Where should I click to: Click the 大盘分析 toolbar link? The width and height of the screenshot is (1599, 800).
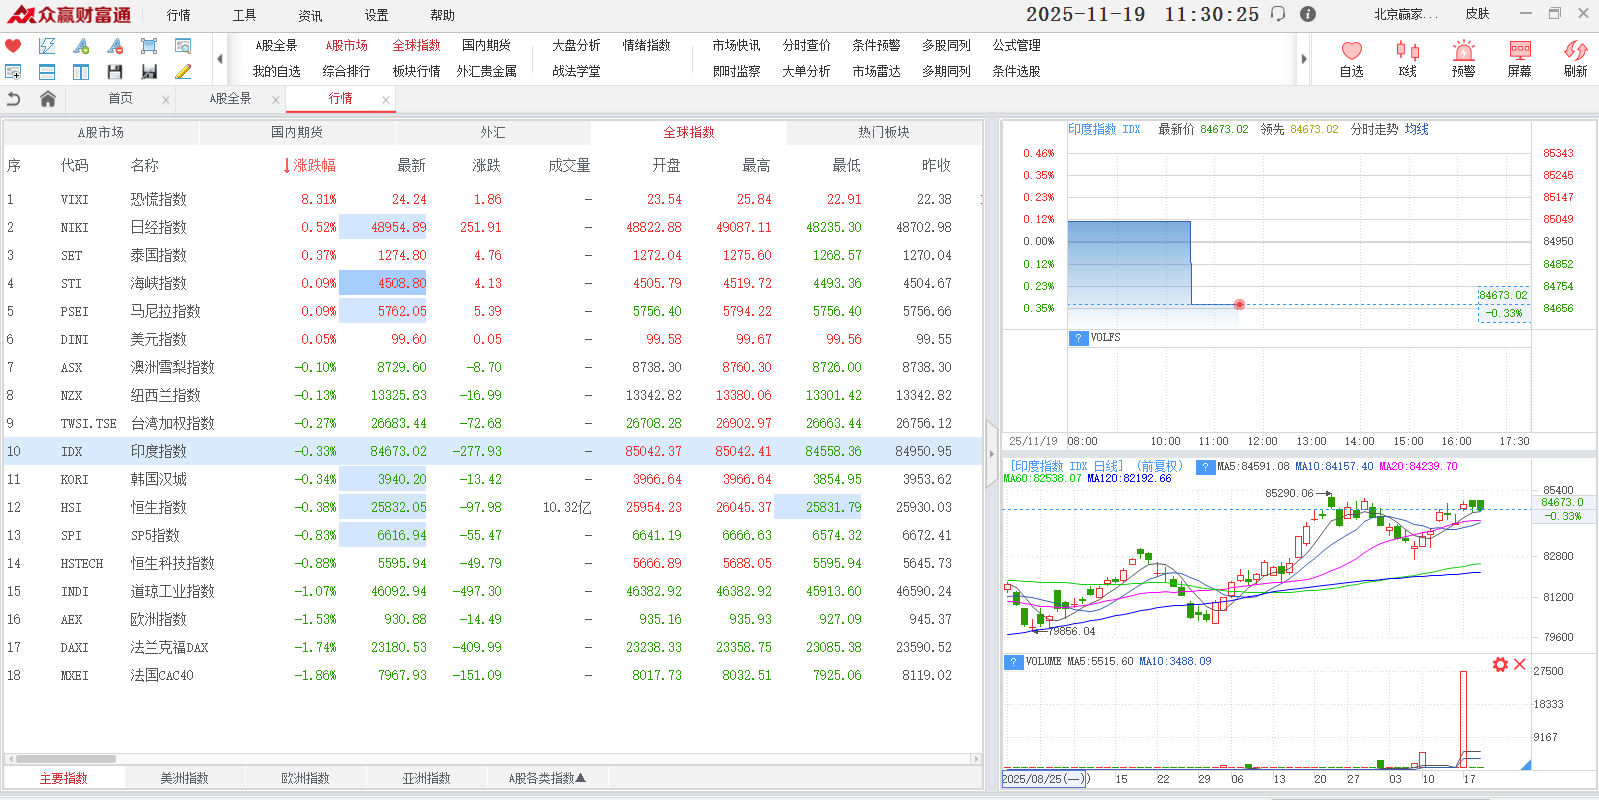tap(576, 46)
